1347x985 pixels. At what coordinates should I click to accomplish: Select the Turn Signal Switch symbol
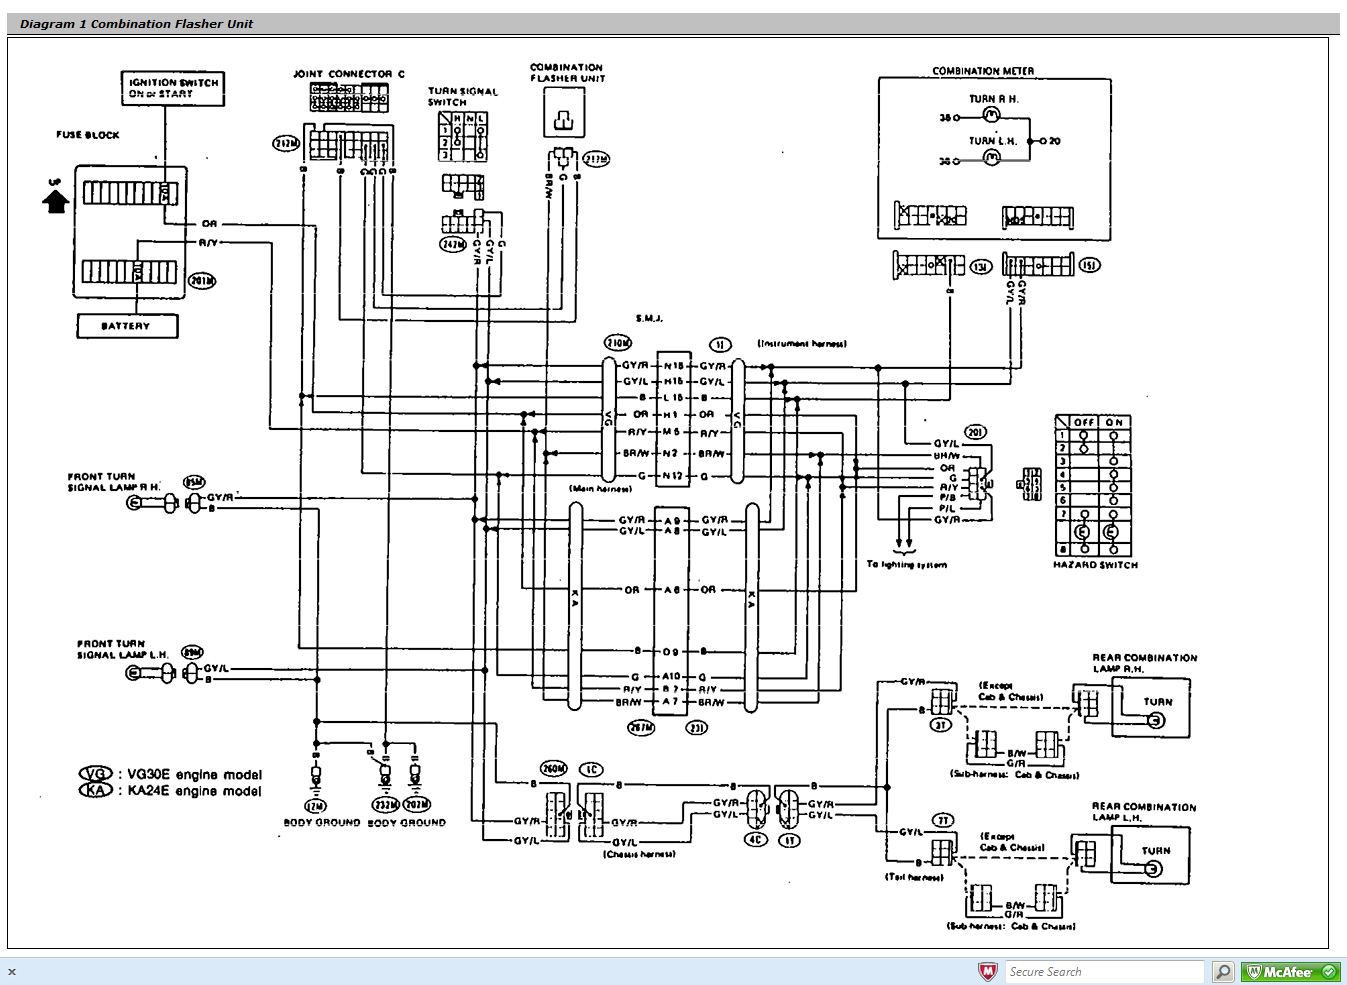tap(464, 138)
